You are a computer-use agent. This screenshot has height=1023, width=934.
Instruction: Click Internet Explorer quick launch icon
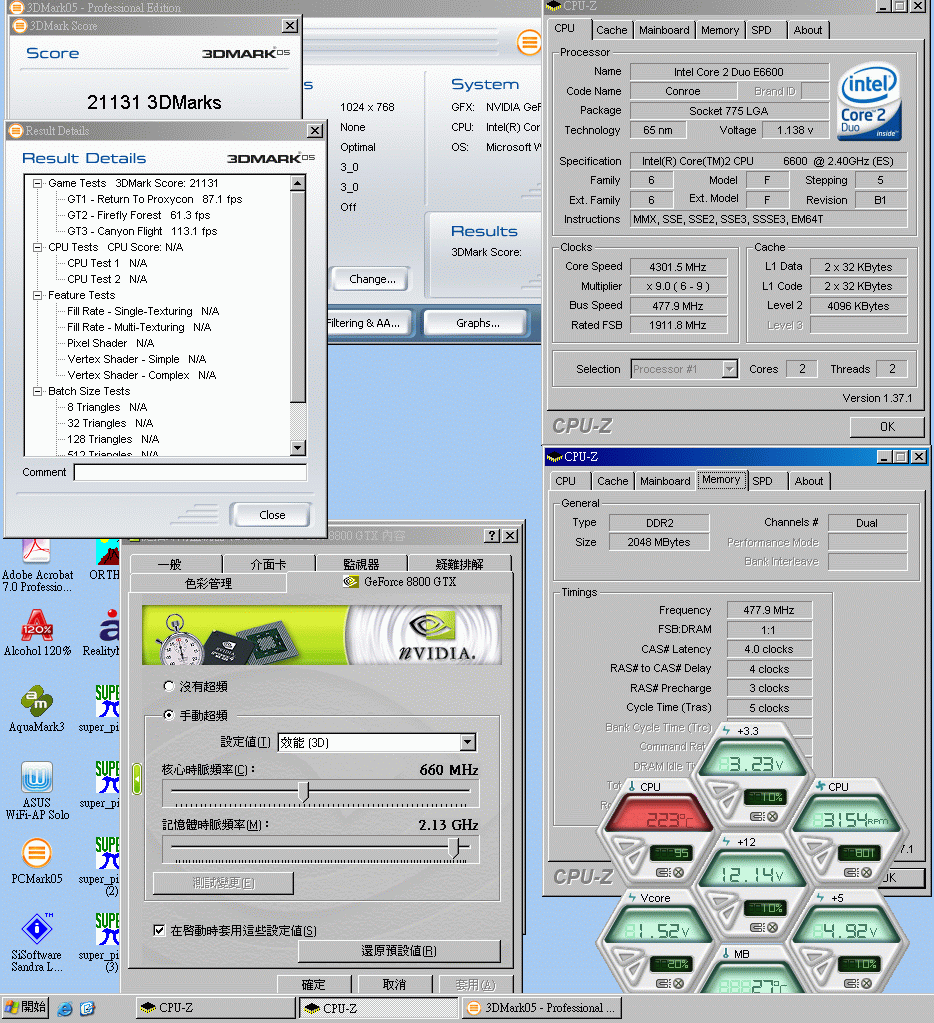point(65,1009)
